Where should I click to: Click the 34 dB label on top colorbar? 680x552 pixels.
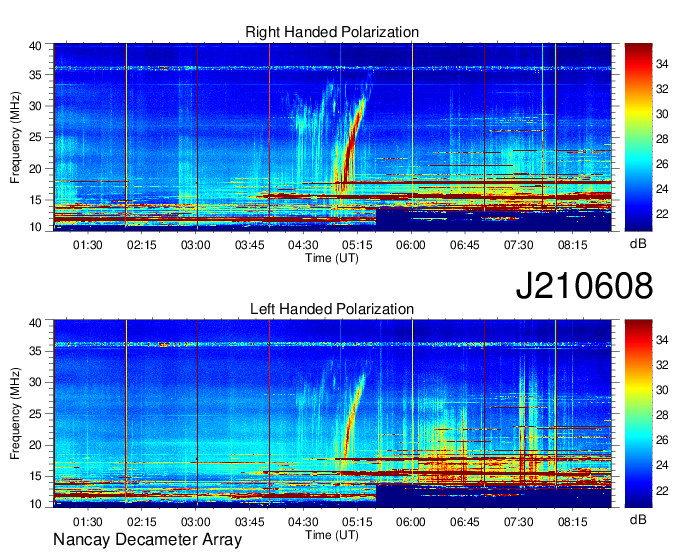(x=662, y=64)
